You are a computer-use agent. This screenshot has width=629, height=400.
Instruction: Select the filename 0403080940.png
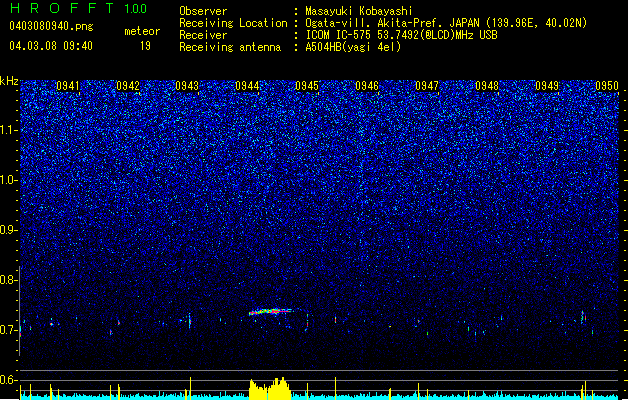[51, 26]
